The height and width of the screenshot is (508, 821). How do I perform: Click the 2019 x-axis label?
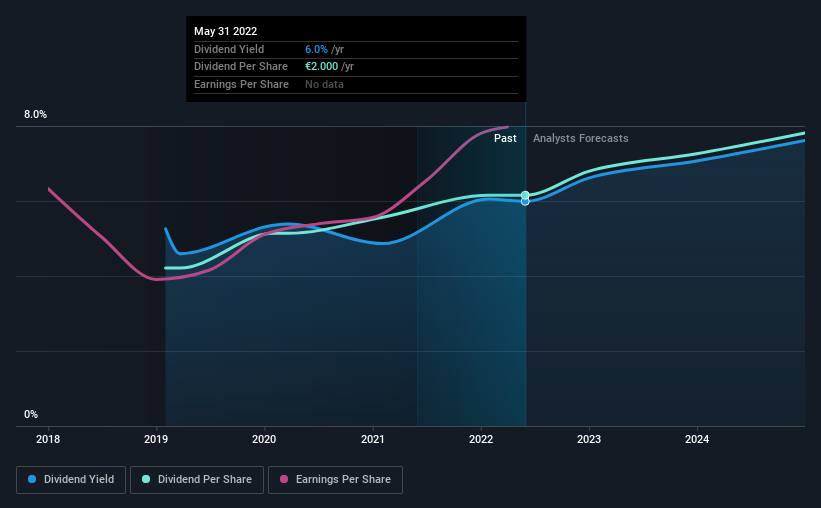(x=156, y=439)
